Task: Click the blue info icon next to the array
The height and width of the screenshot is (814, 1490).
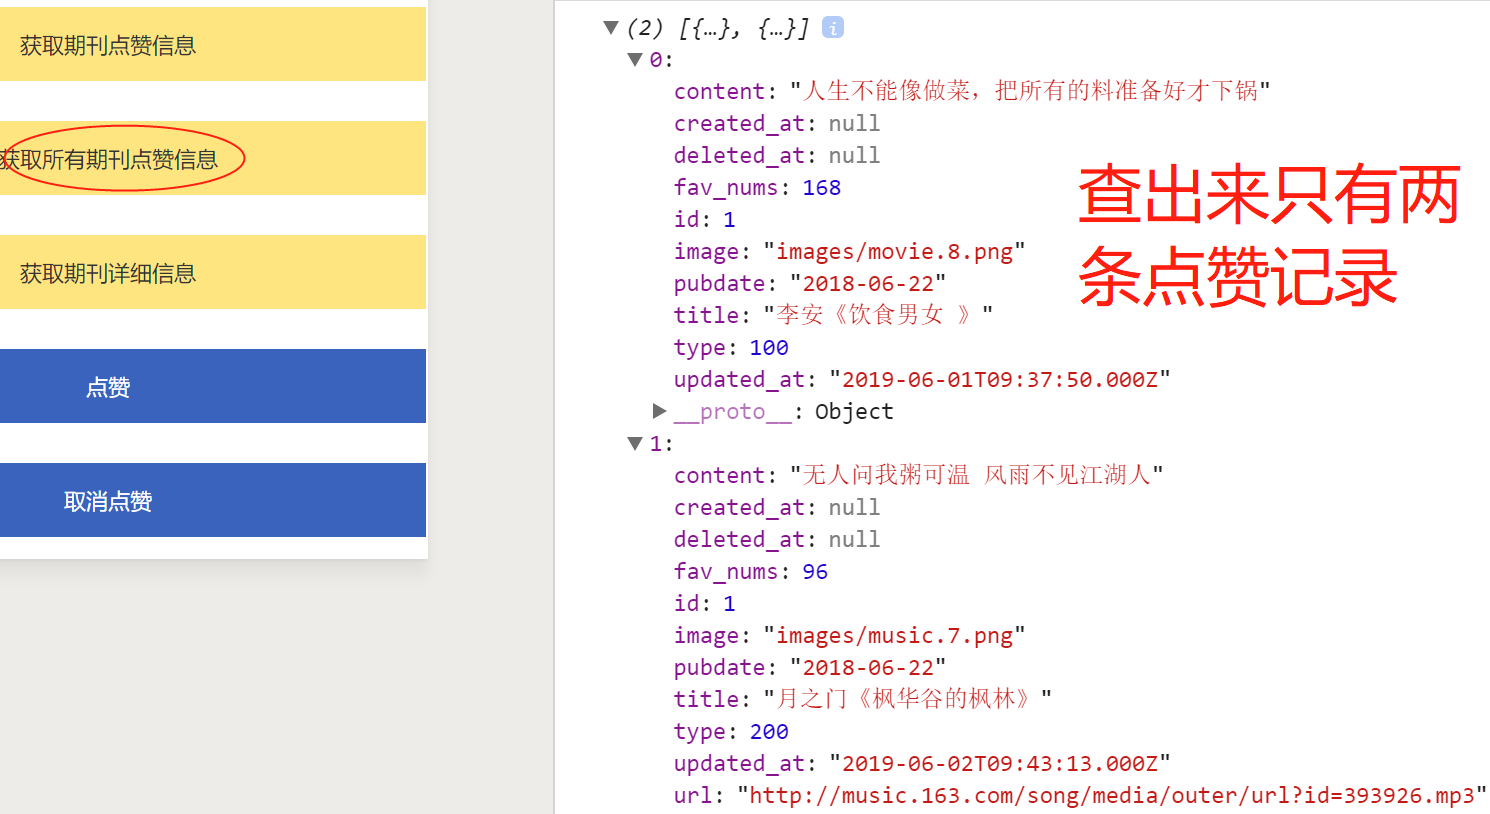Action: click(833, 28)
